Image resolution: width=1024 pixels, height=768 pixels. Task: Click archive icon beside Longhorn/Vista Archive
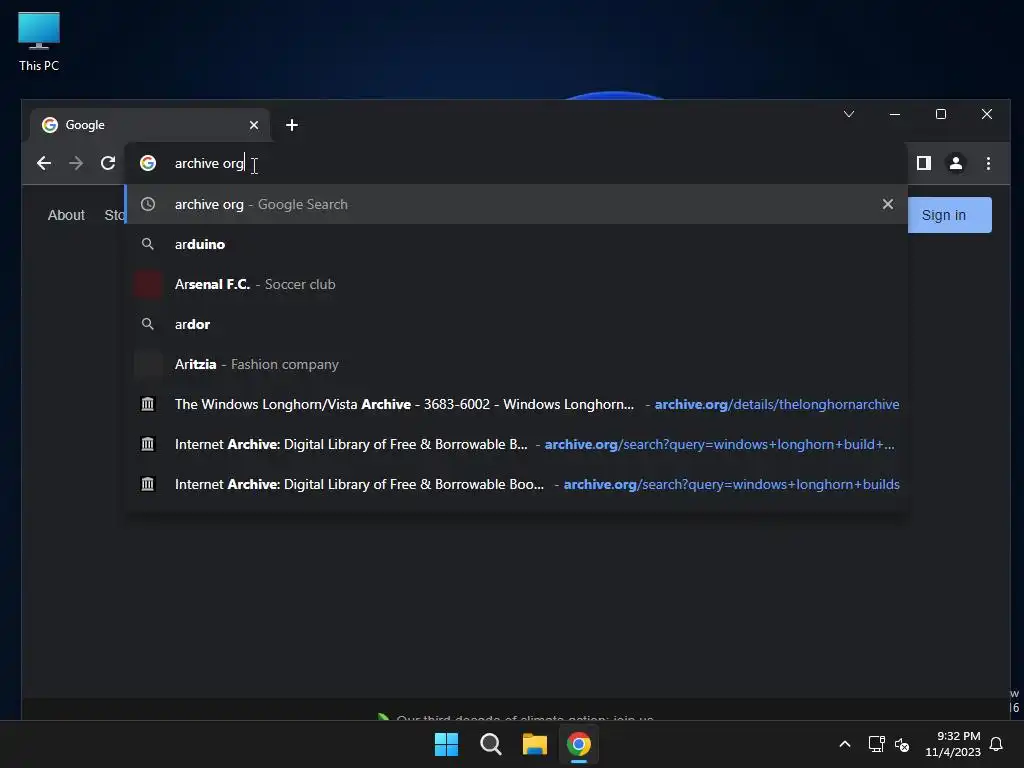pyautogui.click(x=148, y=404)
